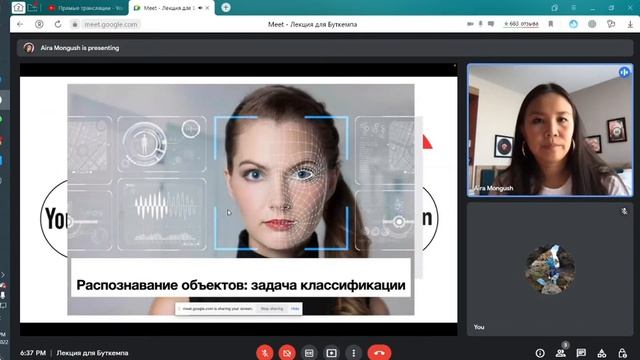Click the 6:37 PM clock in Meet

(33, 353)
